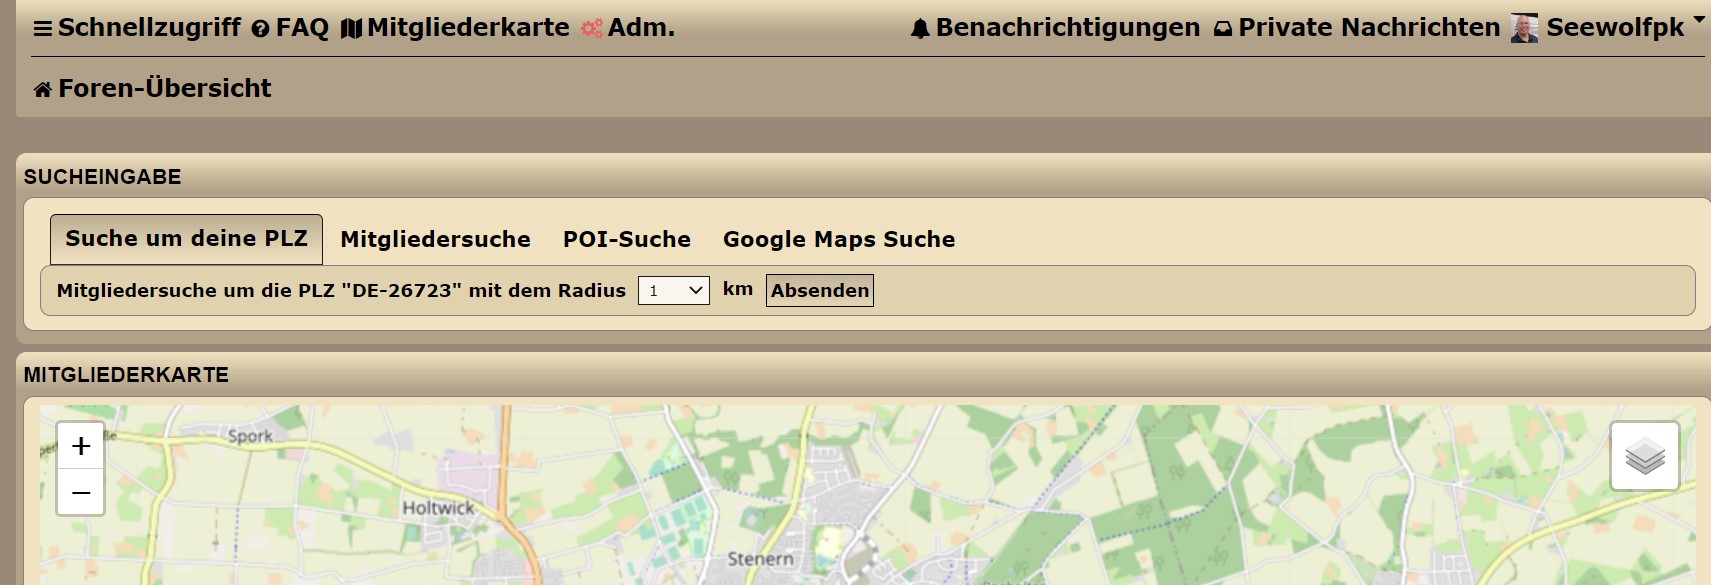Image resolution: width=1711 pixels, height=585 pixels.
Task: Click the Spork label on the map
Action: coord(250,436)
